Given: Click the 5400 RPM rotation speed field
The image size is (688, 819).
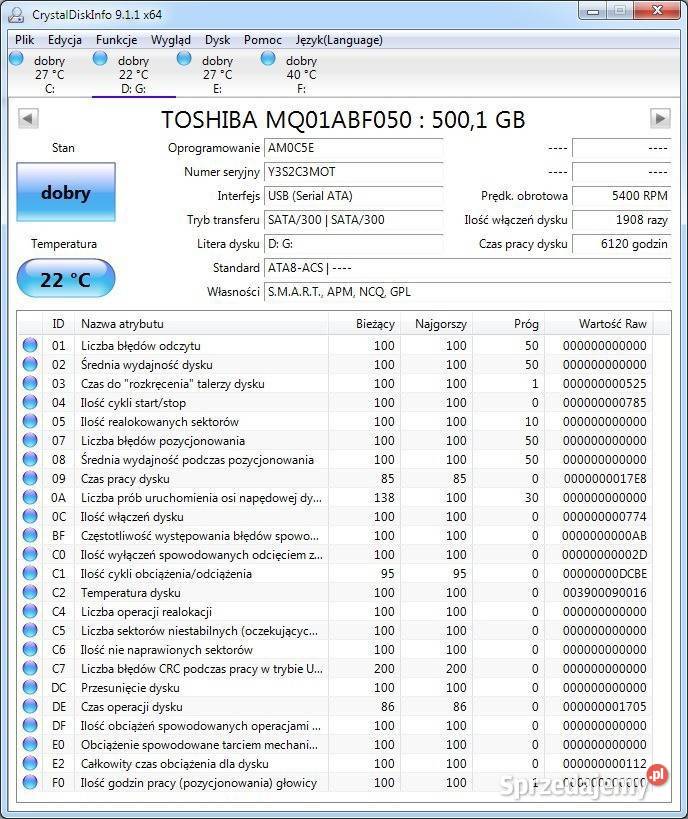Looking at the screenshot, I should point(622,196).
